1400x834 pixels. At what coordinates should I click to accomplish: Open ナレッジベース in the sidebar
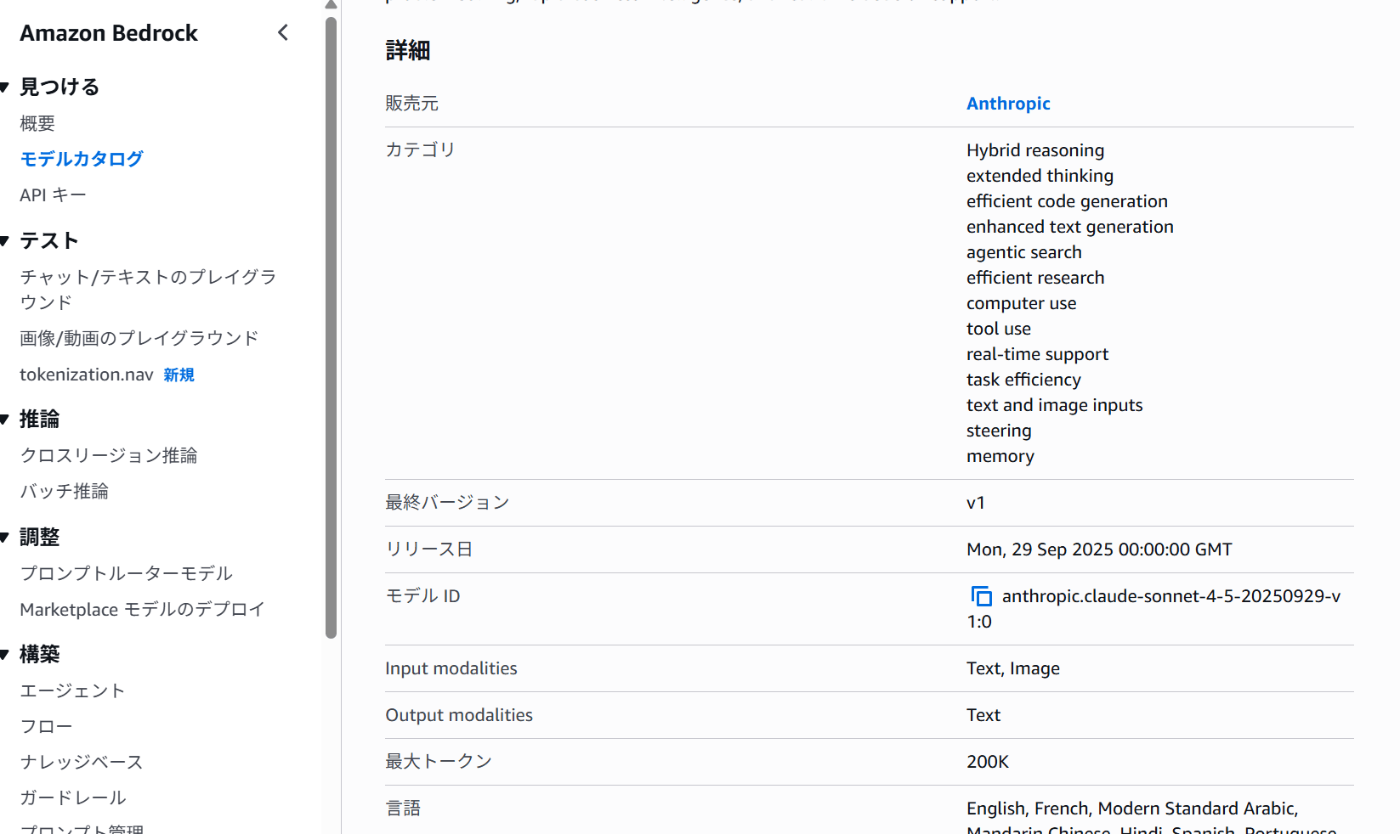82,763
